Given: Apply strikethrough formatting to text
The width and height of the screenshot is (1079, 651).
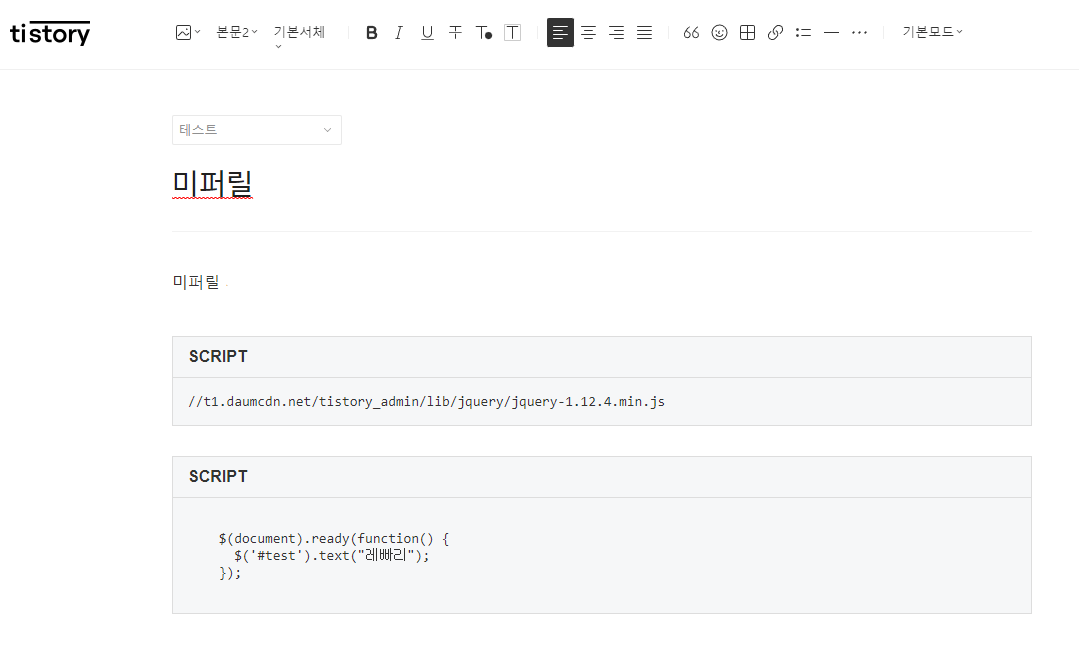Looking at the screenshot, I should point(455,32).
